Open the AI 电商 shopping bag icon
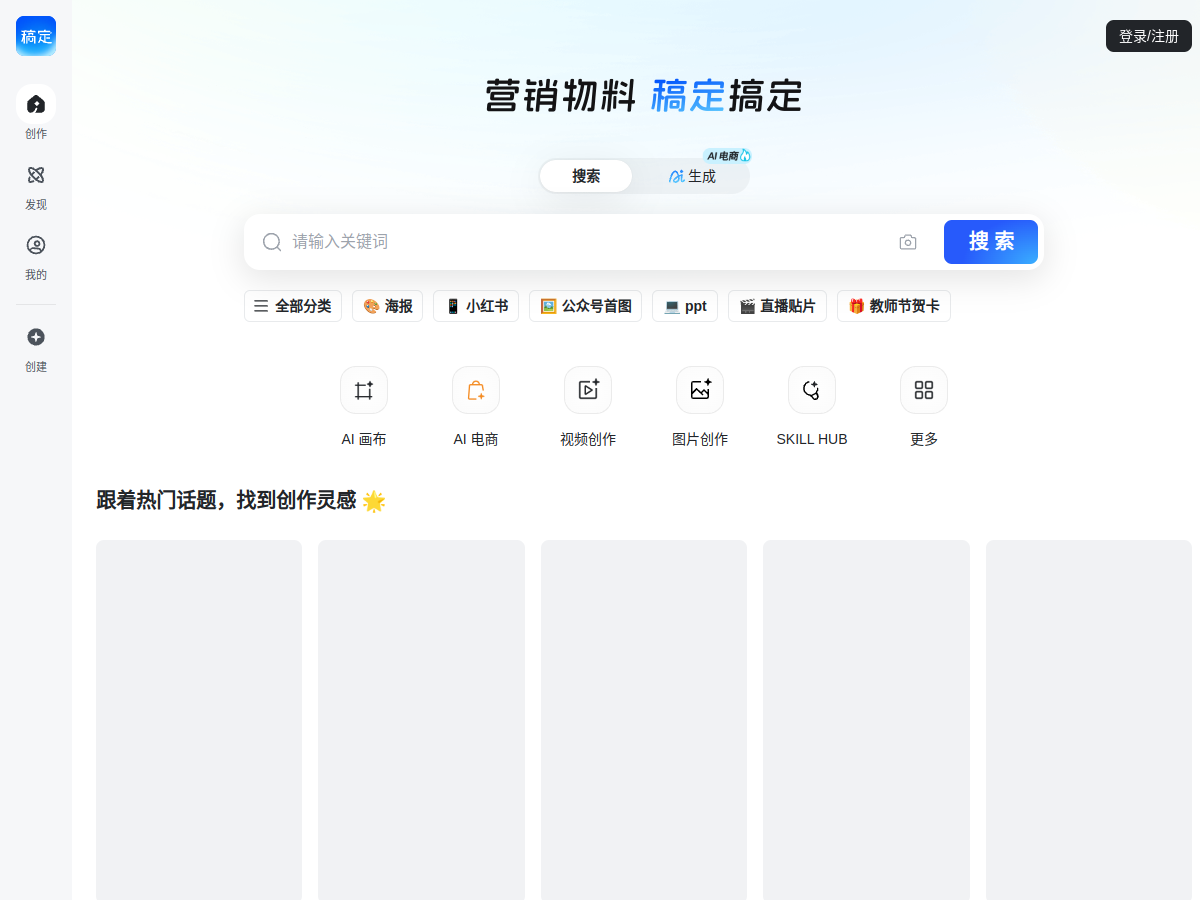This screenshot has height=900, width=1200. coord(476,390)
